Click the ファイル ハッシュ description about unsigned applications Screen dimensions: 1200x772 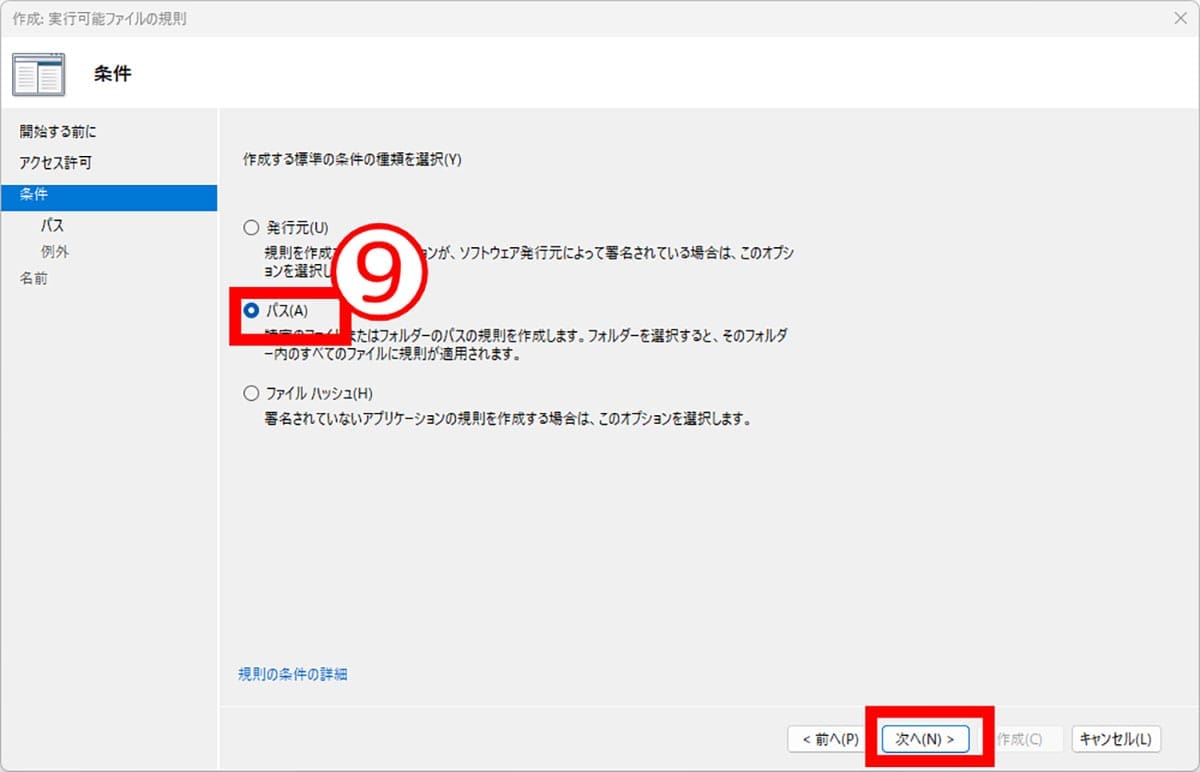507,419
